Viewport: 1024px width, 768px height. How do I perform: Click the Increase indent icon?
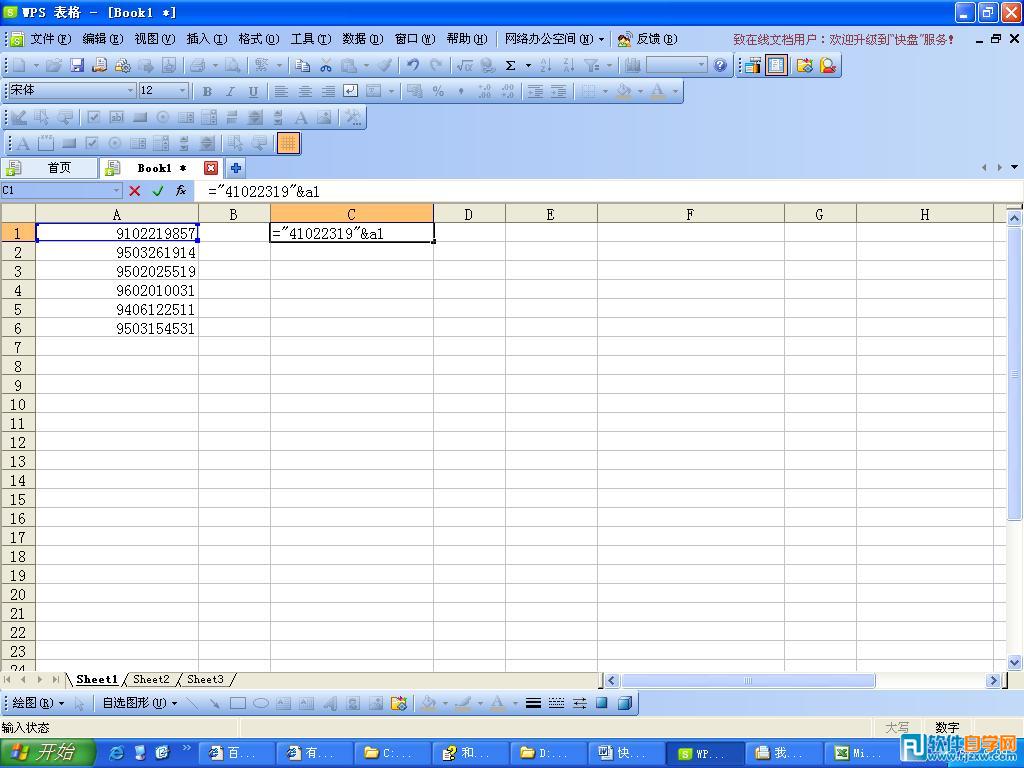pyautogui.click(x=558, y=91)
